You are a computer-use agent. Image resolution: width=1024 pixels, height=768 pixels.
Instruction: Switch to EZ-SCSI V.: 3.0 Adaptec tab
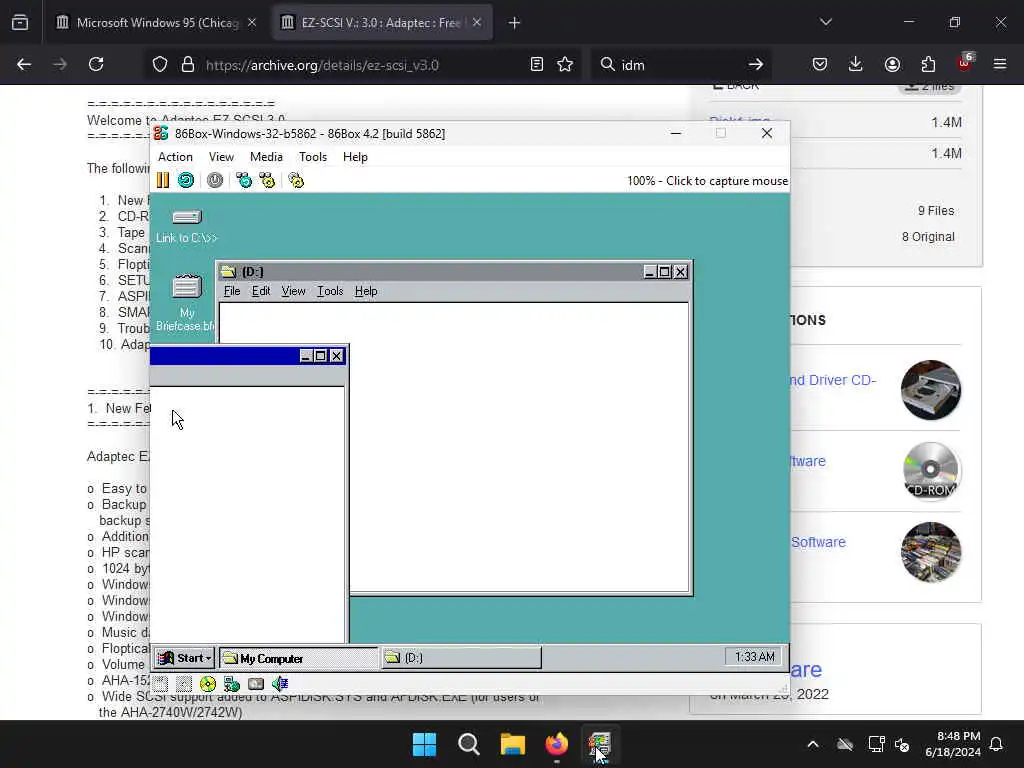pos(382,23)
